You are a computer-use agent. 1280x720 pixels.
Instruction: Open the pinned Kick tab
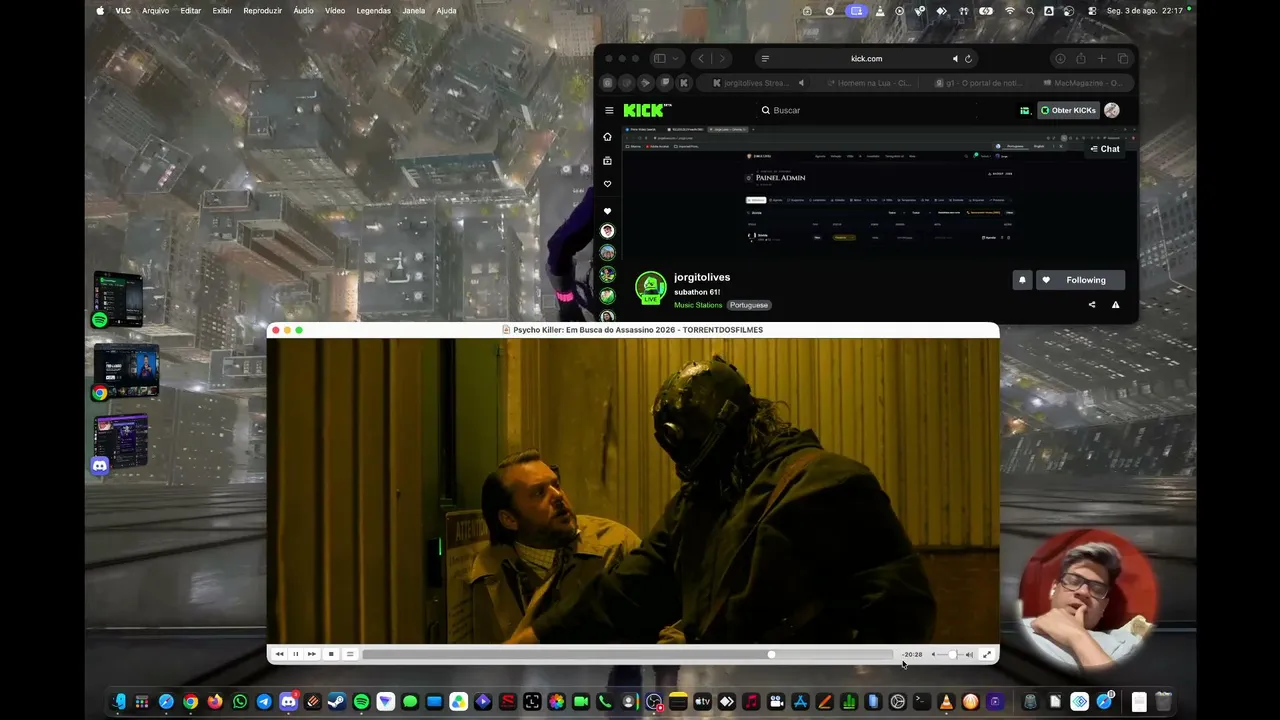pos(684,83)
